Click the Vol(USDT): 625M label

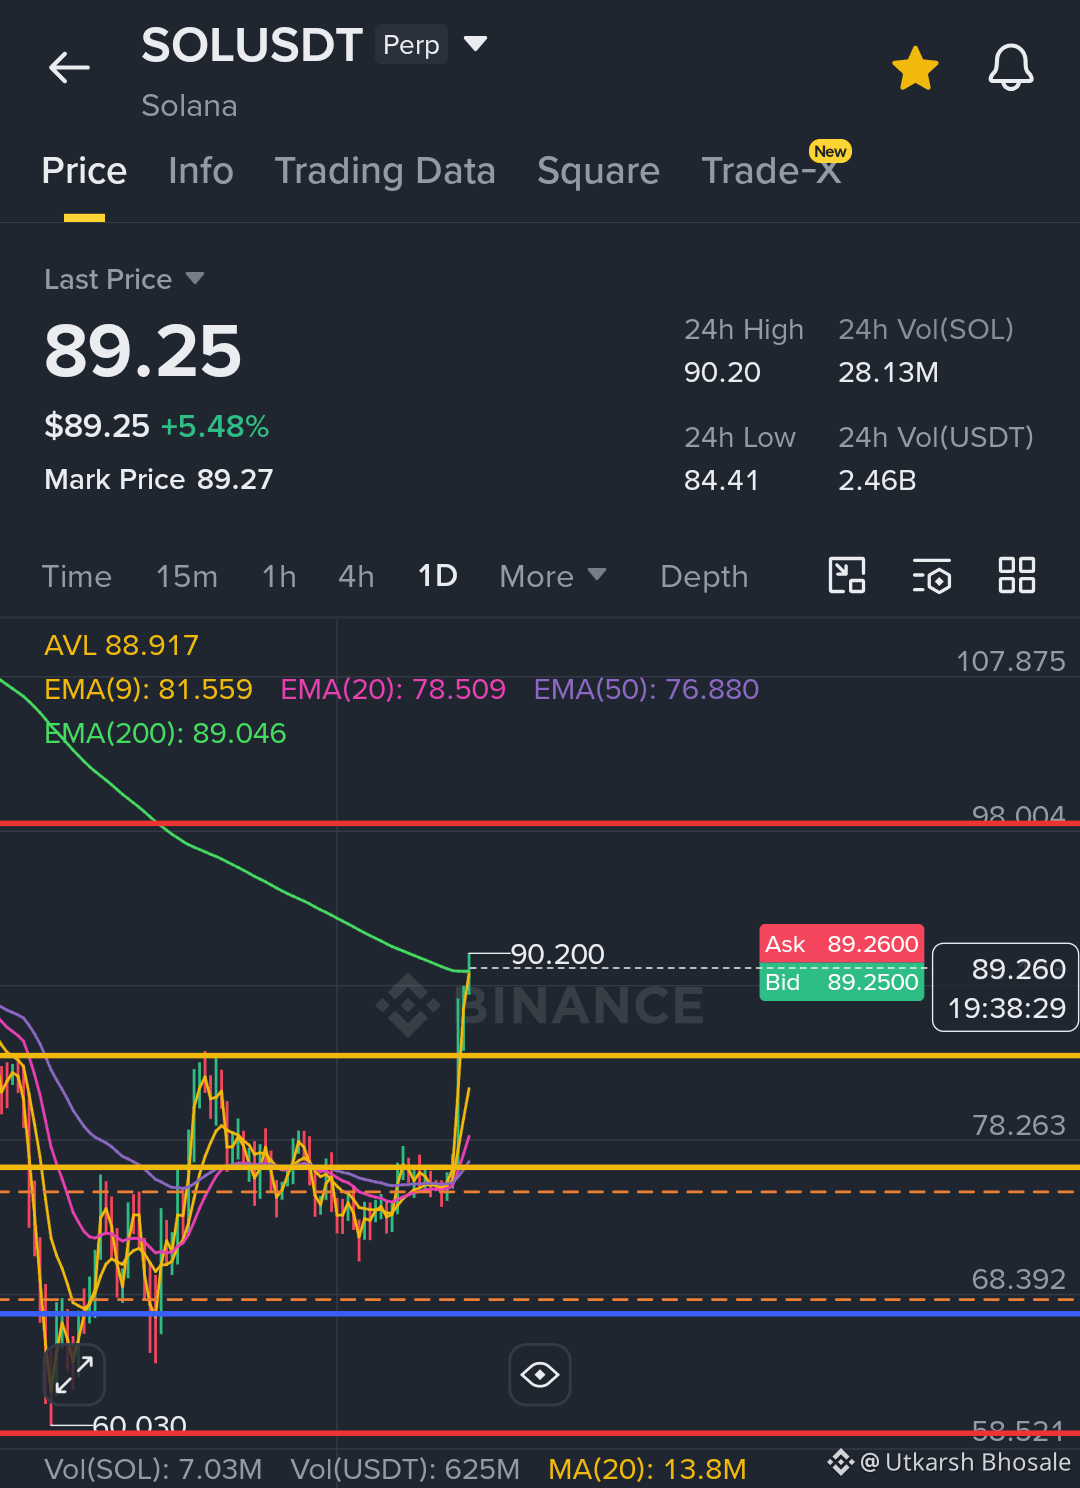tap(405, 1469)
